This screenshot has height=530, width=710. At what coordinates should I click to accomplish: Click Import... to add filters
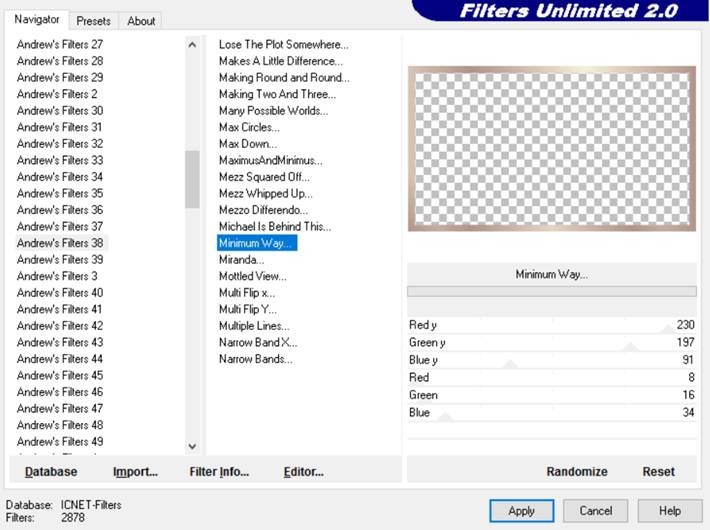click(x=135, y=471)
